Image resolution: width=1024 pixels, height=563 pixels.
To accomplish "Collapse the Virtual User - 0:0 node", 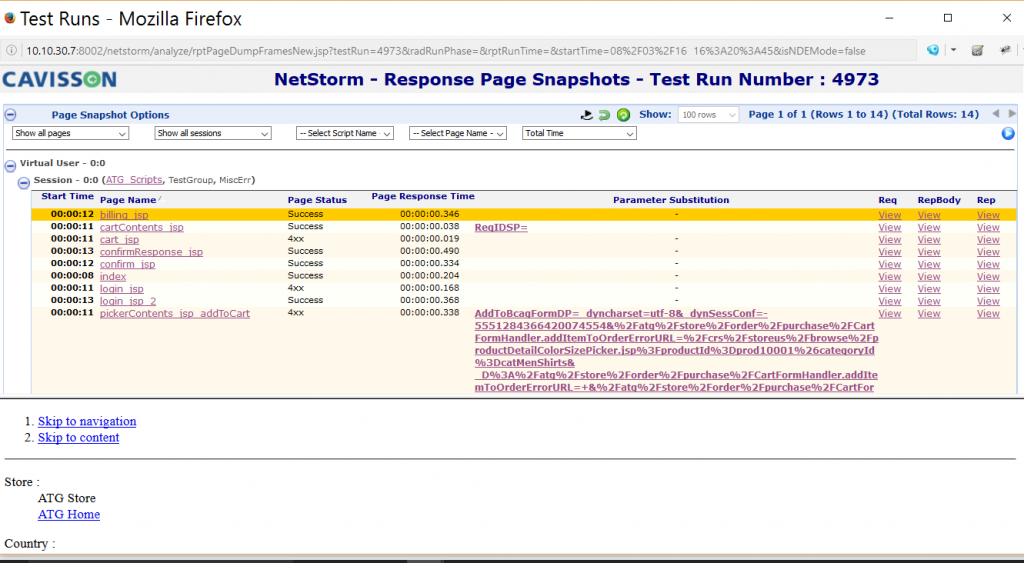I will point(10,166).
